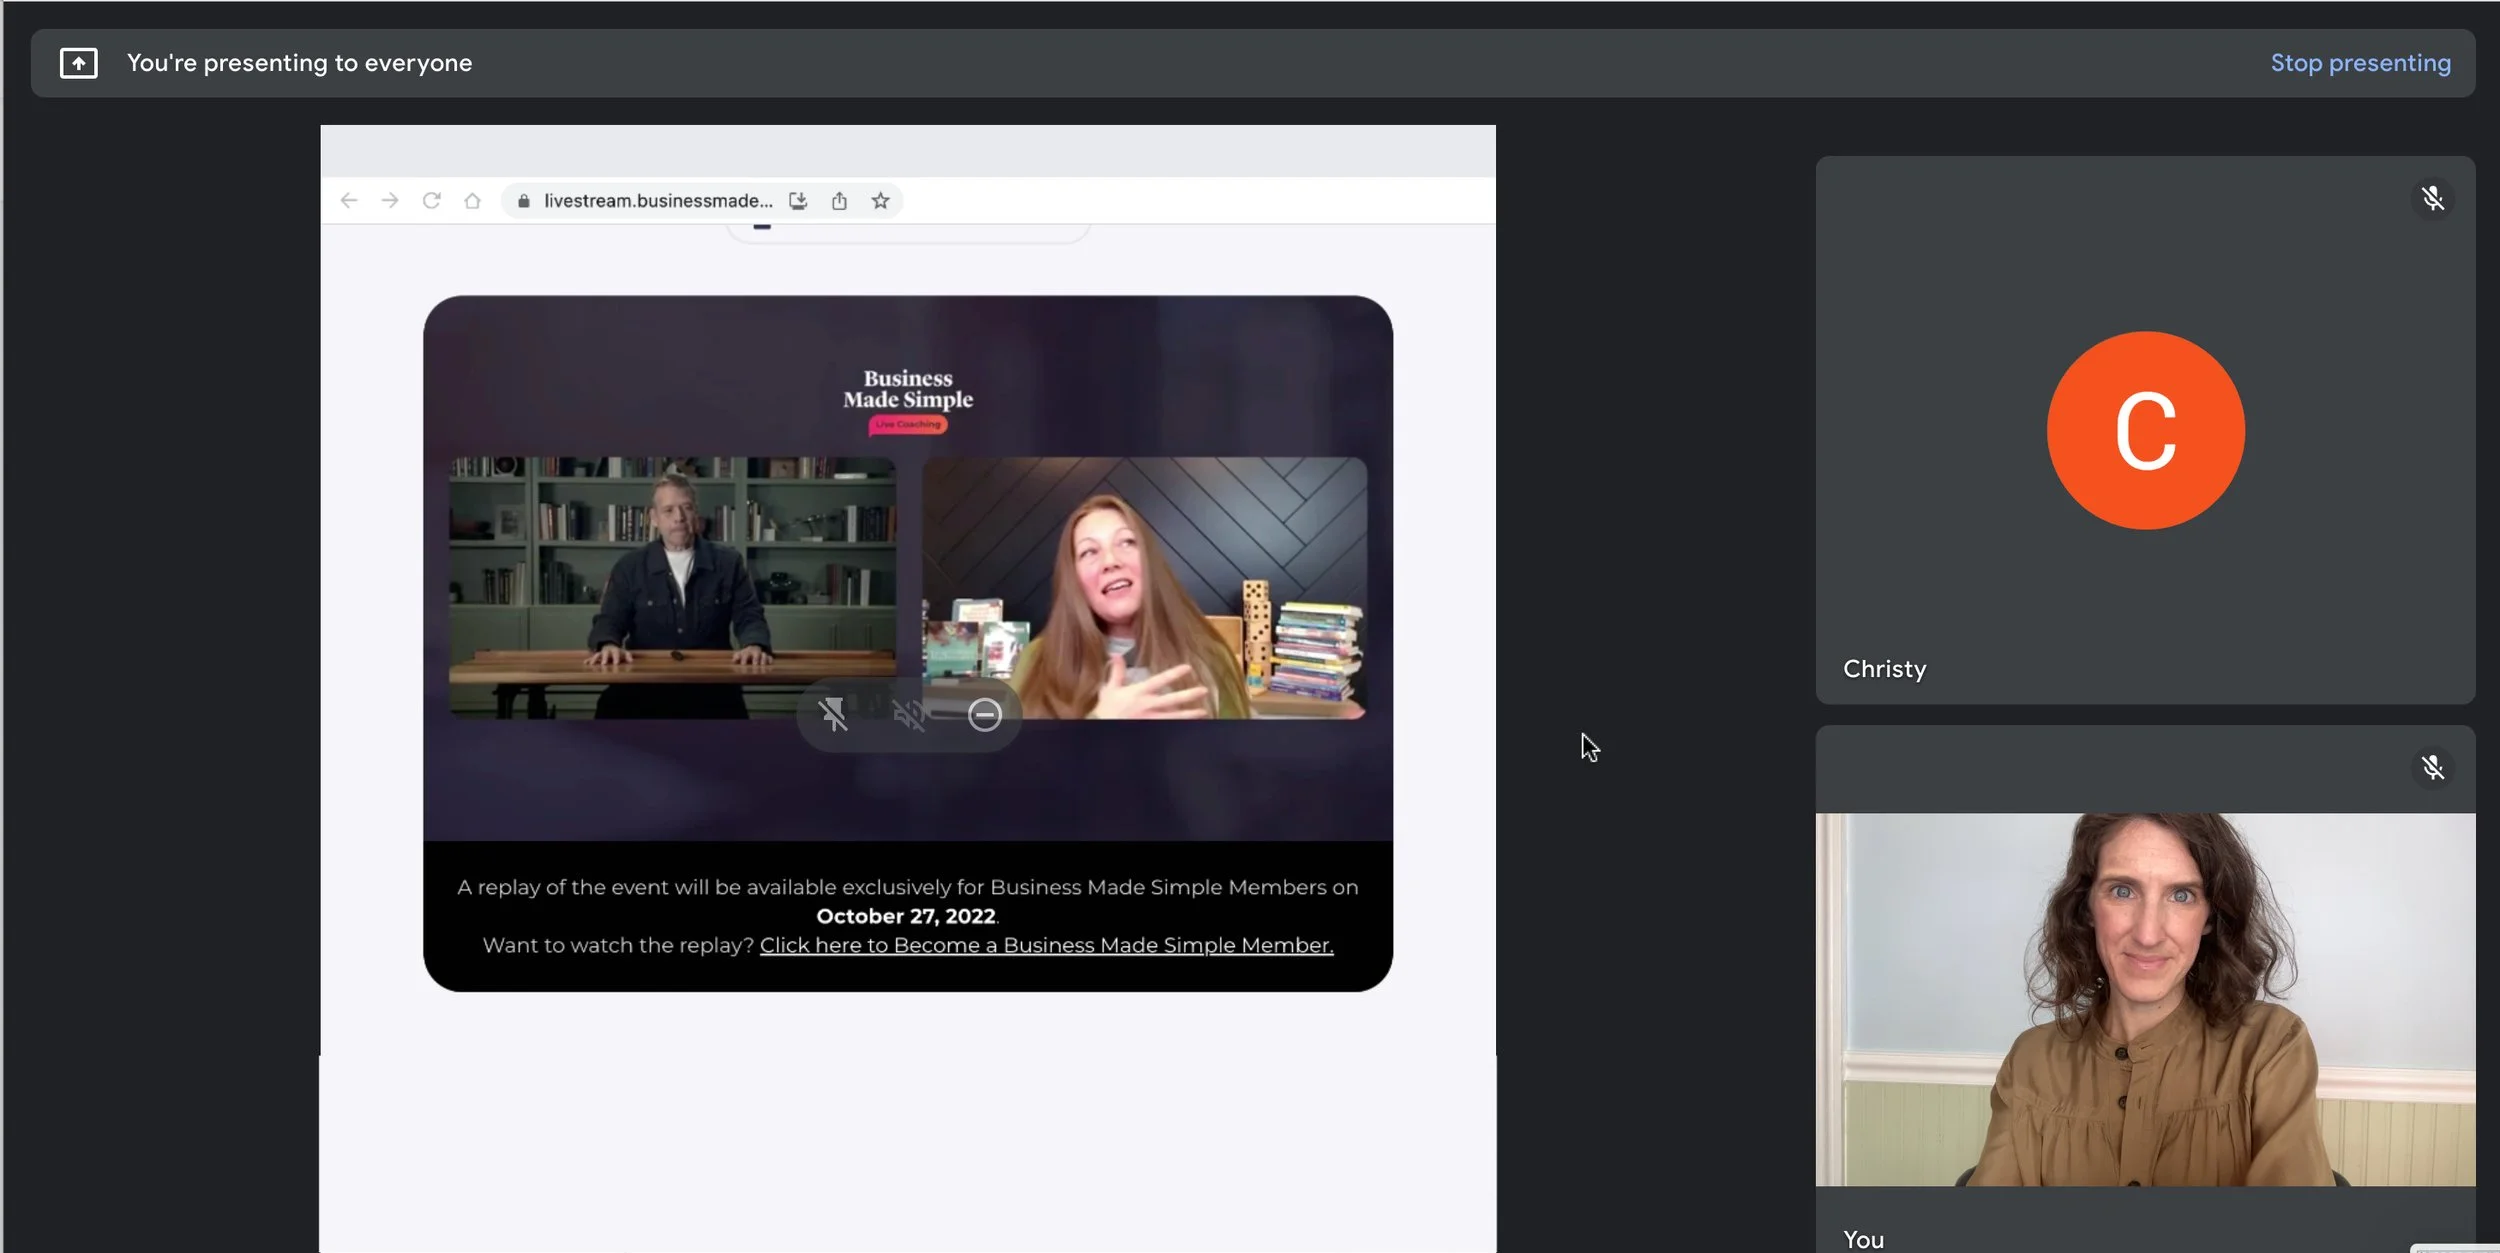Viewport: 2500px width, 1253px height.
Task: Unpin the presentation with pin icon
Action: pyautogui.click(x=833, y=714)
